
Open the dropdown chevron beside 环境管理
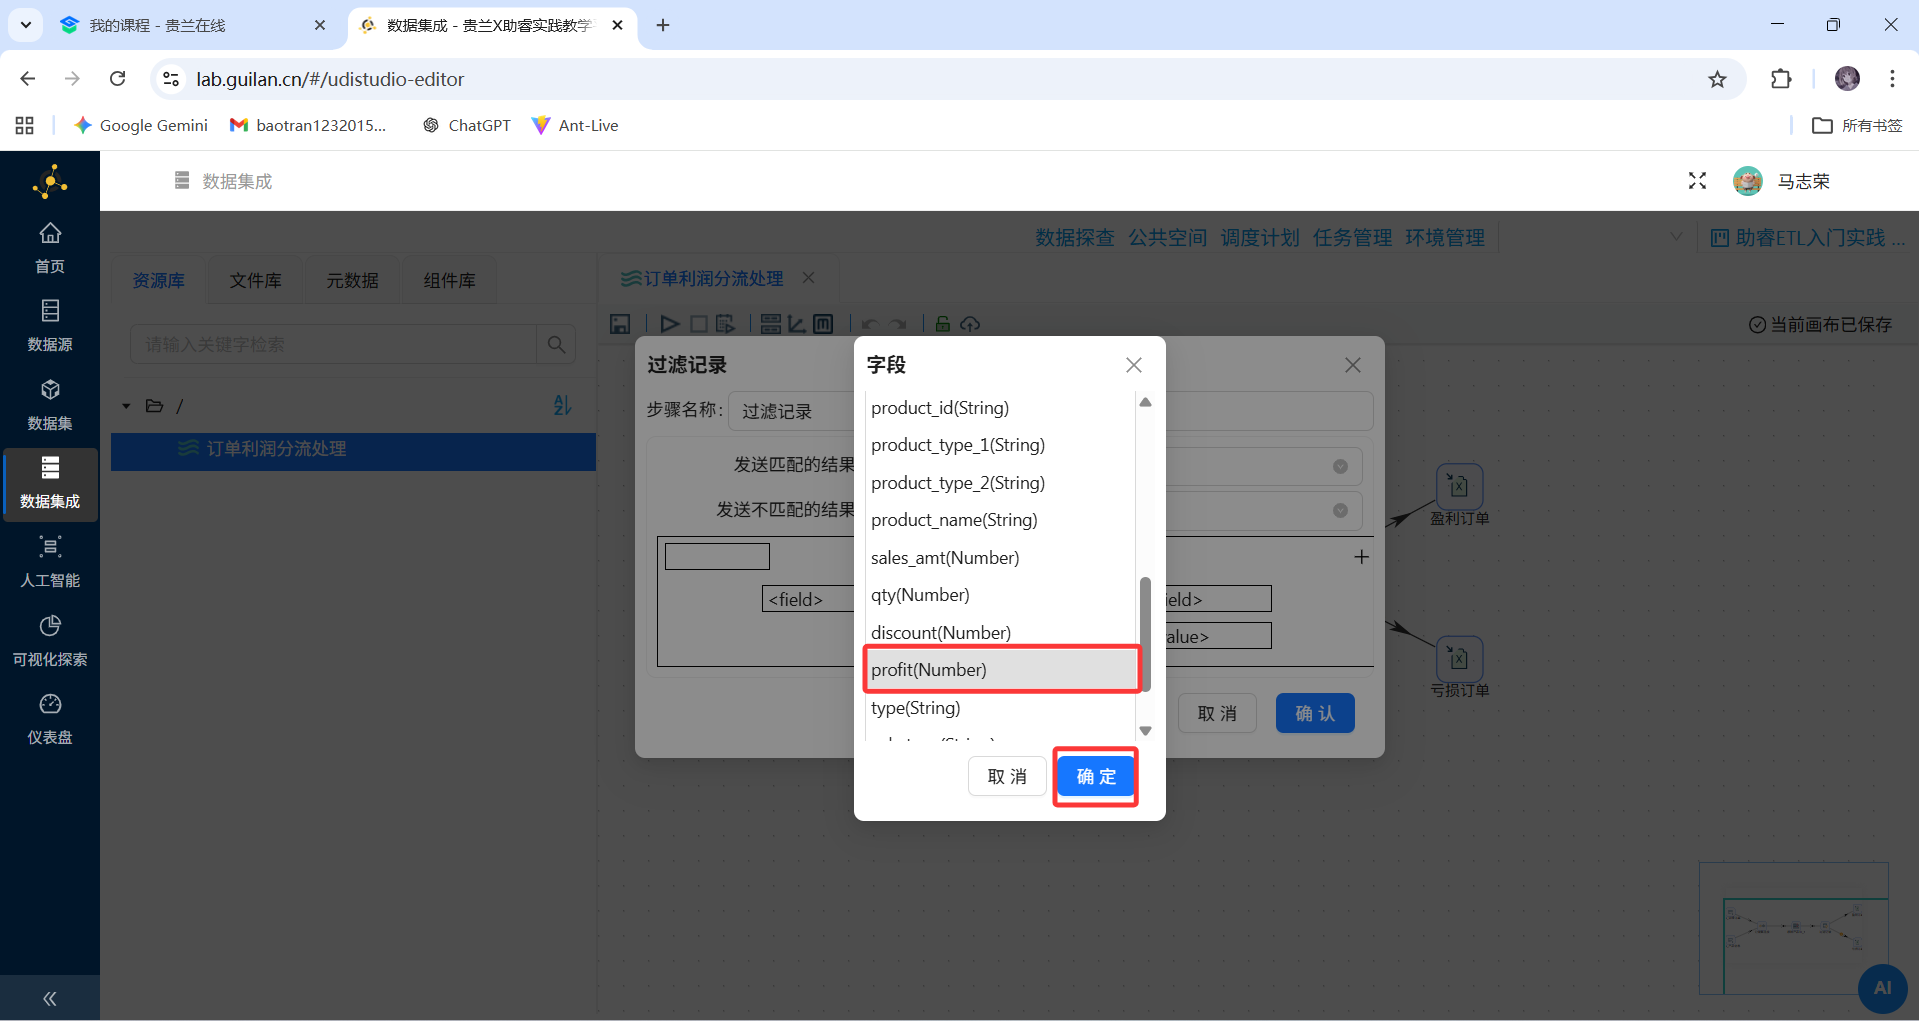click(1677, 237)
